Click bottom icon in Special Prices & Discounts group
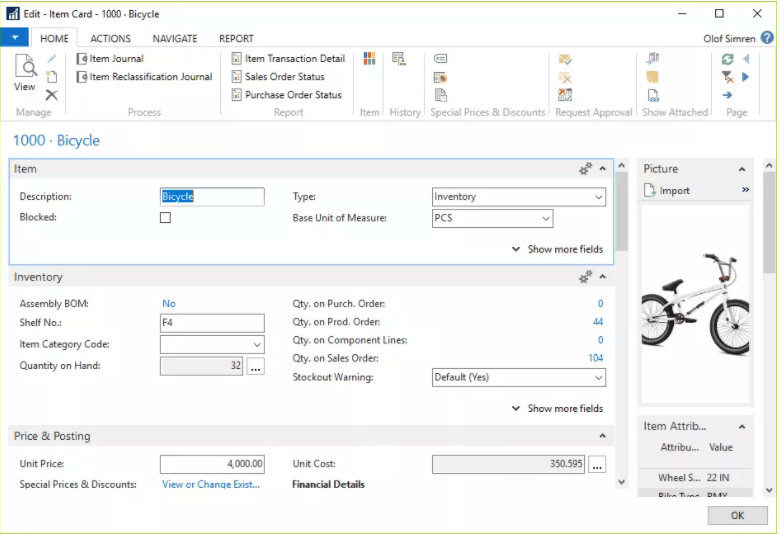Image resolution: width=780 pixels, height=534 pixels. [x=441, y=95]
